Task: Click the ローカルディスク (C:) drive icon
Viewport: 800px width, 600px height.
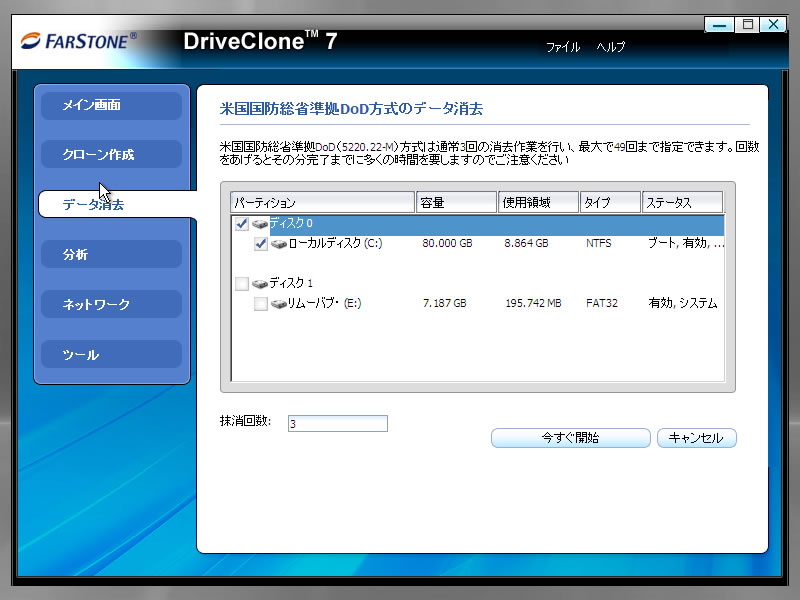Action: (x=279, y=244)
